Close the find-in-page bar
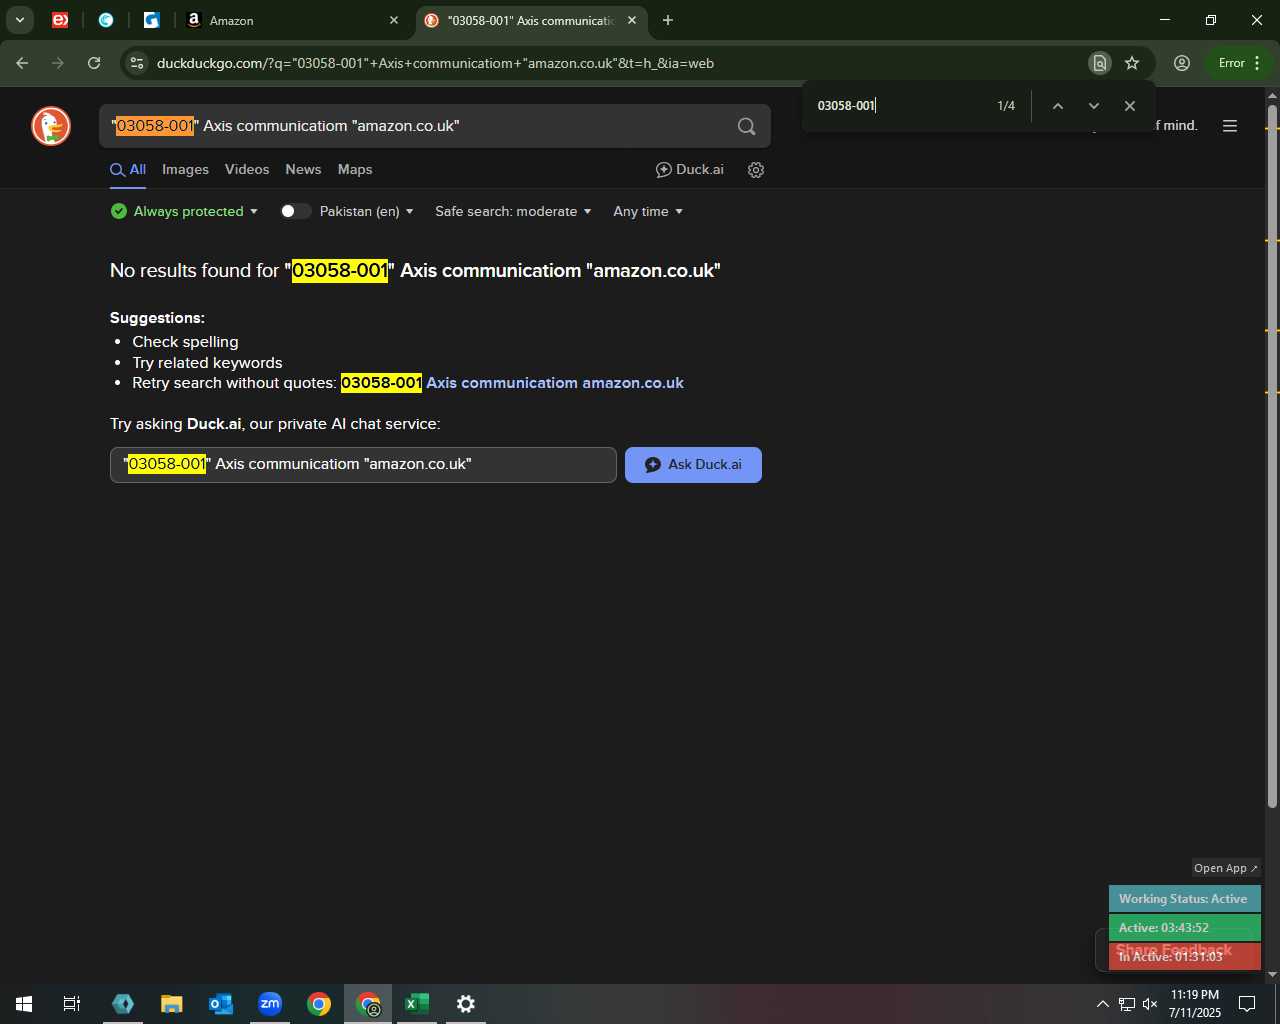Viewport: 1280px width, 1024px height. point(1129,106)
